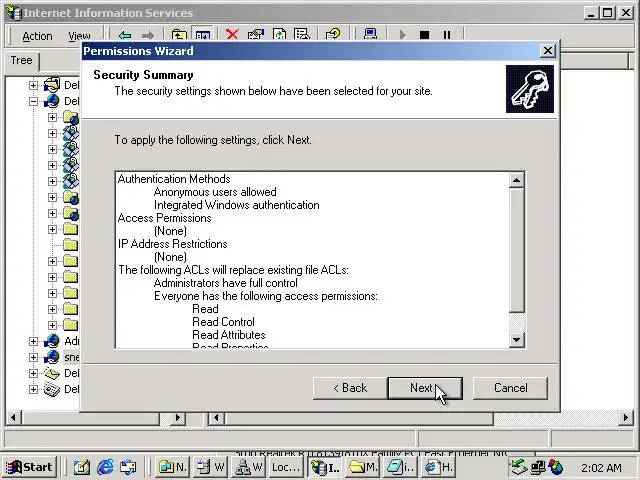
Task: Click the globe icon of the Adı node
Action: [52, 341]
